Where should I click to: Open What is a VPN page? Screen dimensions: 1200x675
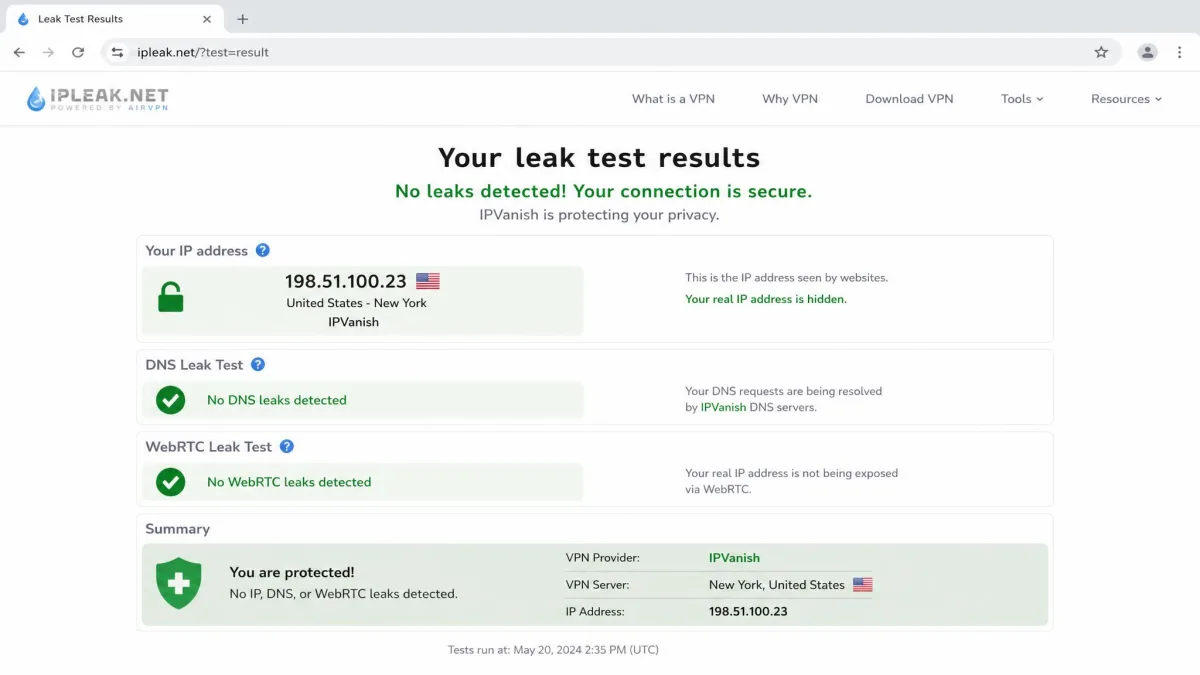(673, 99)
